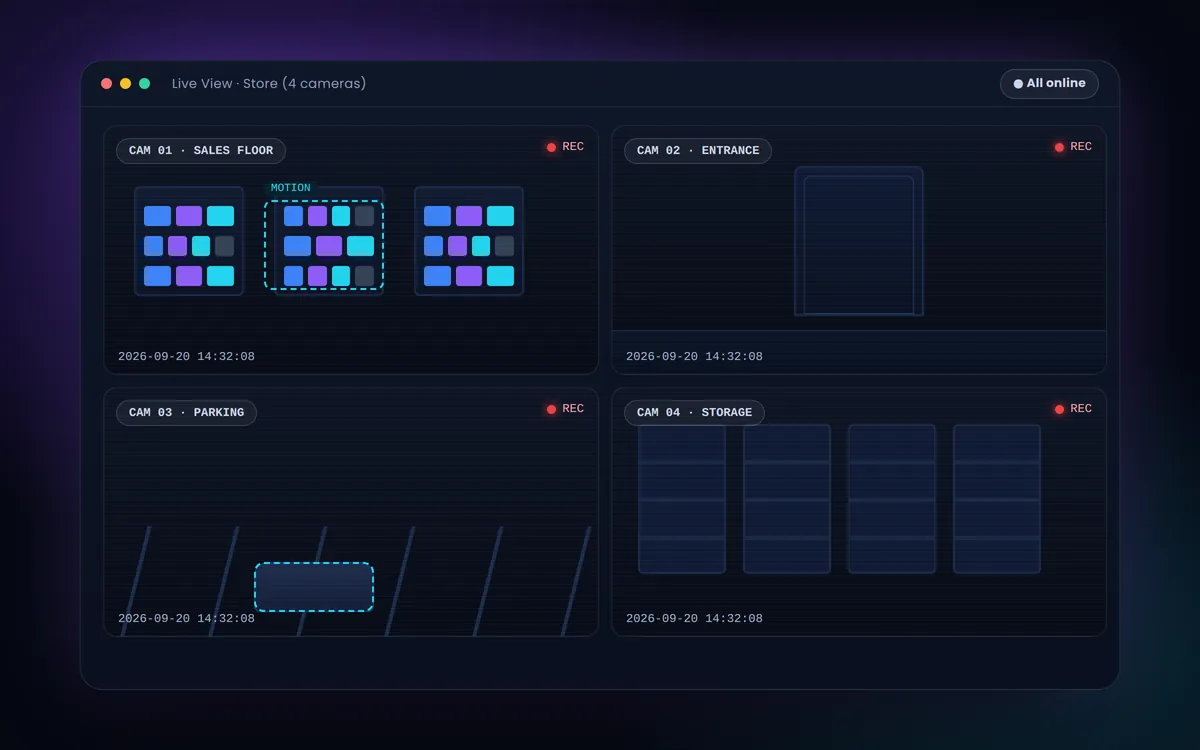
Task: Close the Live View window with the red dot
Action: (107, 84)
